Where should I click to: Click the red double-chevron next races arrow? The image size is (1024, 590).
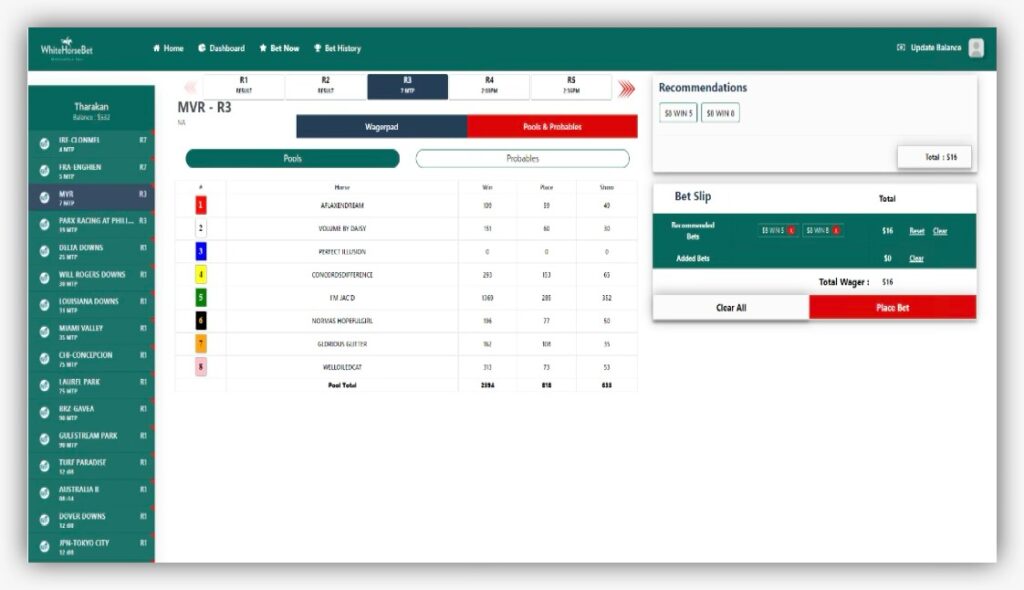pyautogui.click(x=627, y=89)
